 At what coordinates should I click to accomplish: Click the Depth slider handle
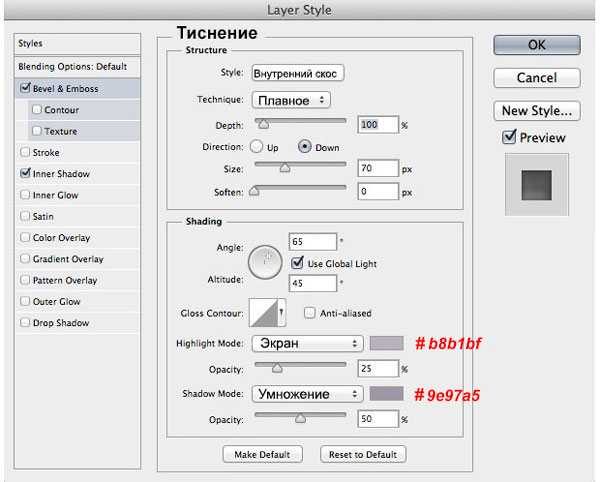click(x=263, y=124)
